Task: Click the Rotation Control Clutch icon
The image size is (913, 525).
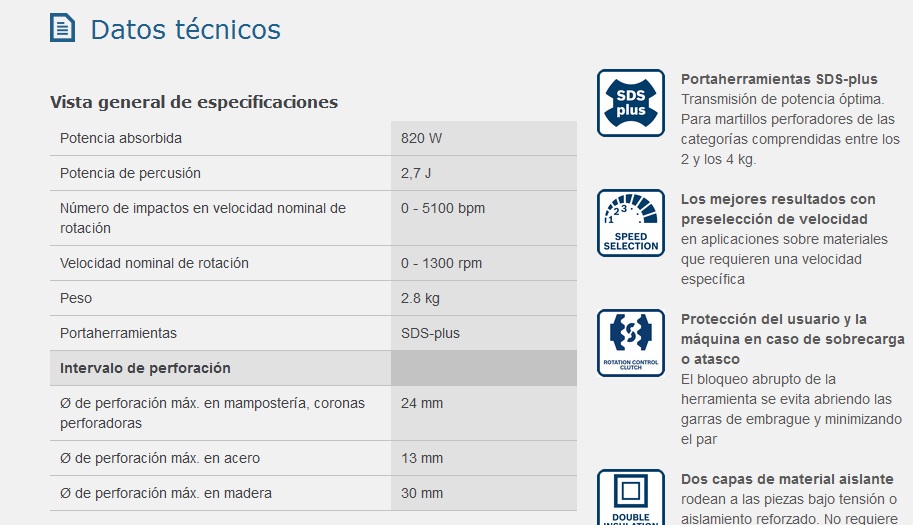Action: [x=630, y=343]
